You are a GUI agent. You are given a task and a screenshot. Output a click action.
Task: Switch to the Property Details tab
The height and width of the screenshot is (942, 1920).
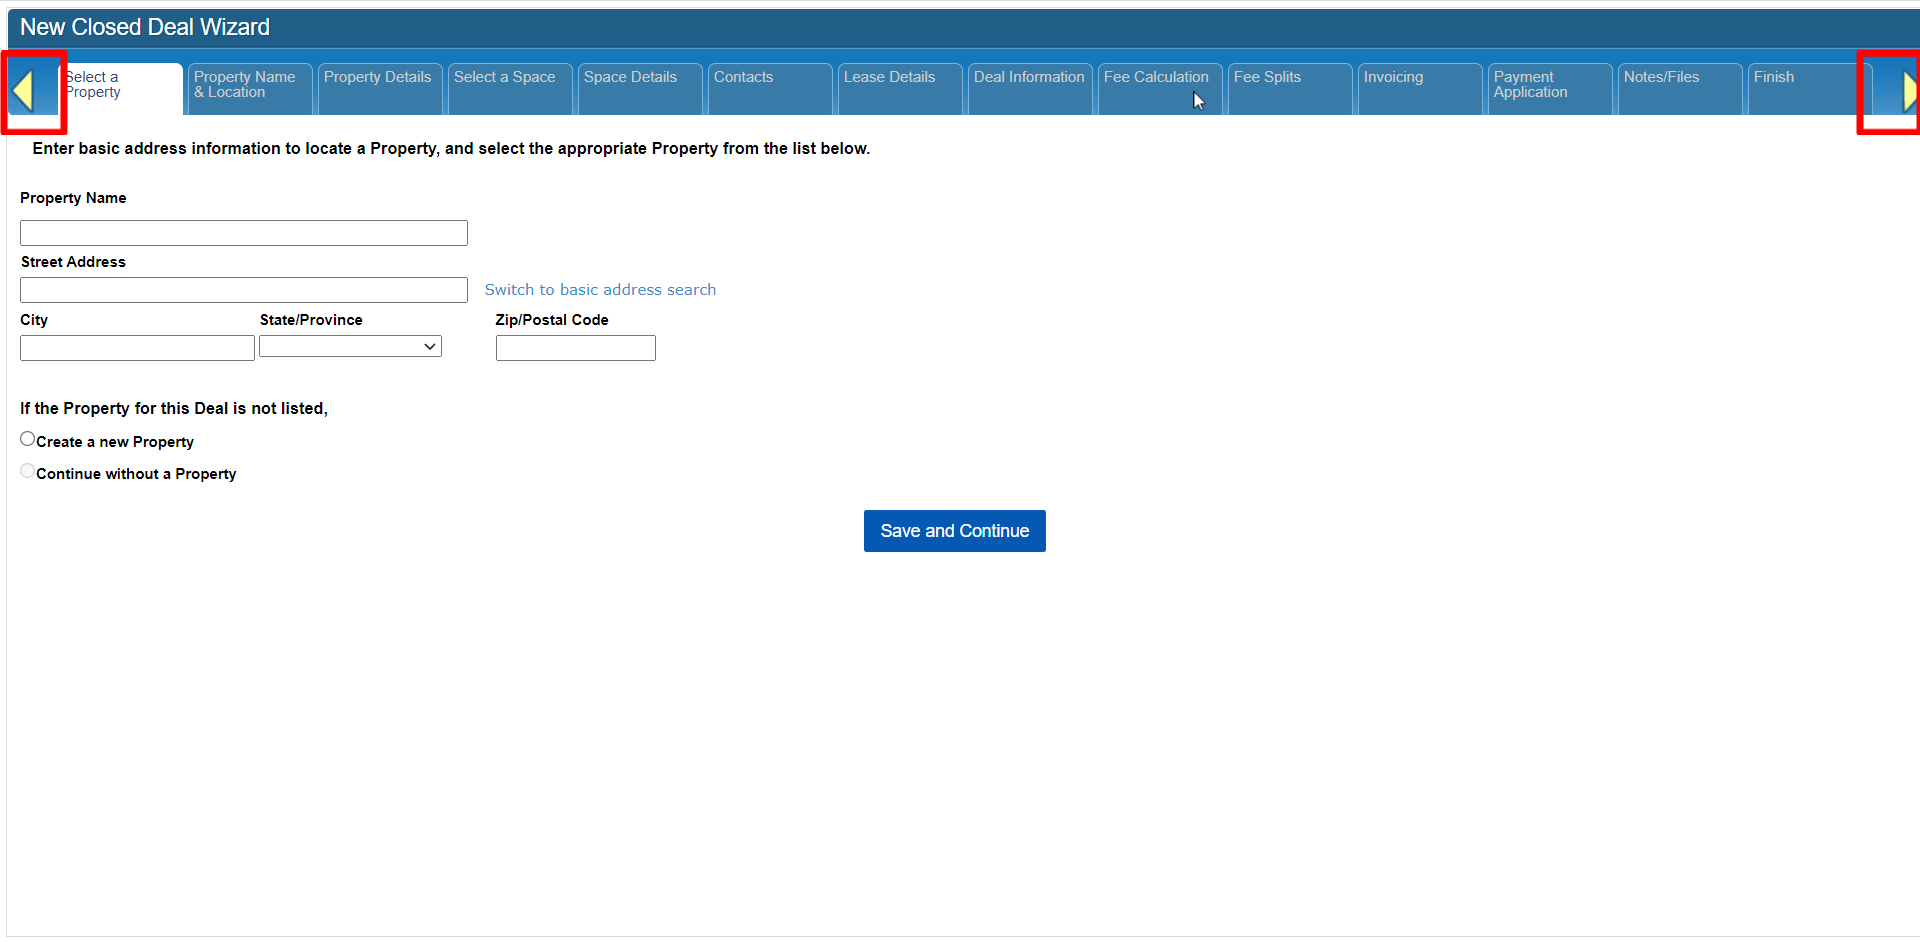pyautogui.click(x=379, y=87)
